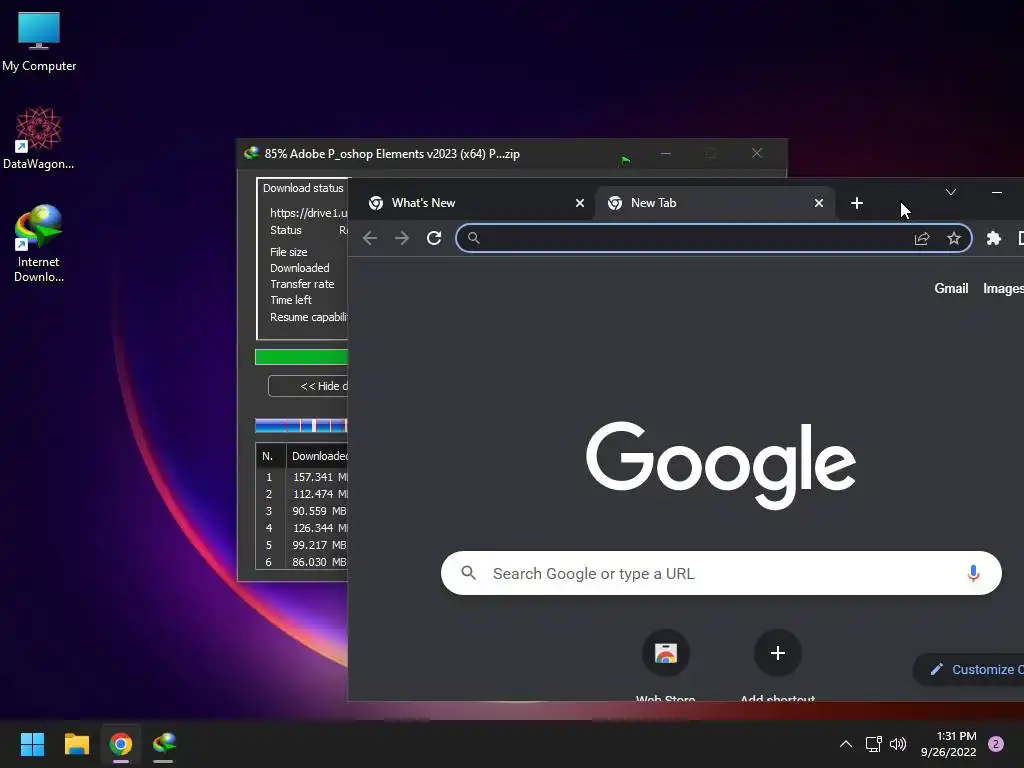
Task: Click the Customize Chrome button
Action: [968, 669]
